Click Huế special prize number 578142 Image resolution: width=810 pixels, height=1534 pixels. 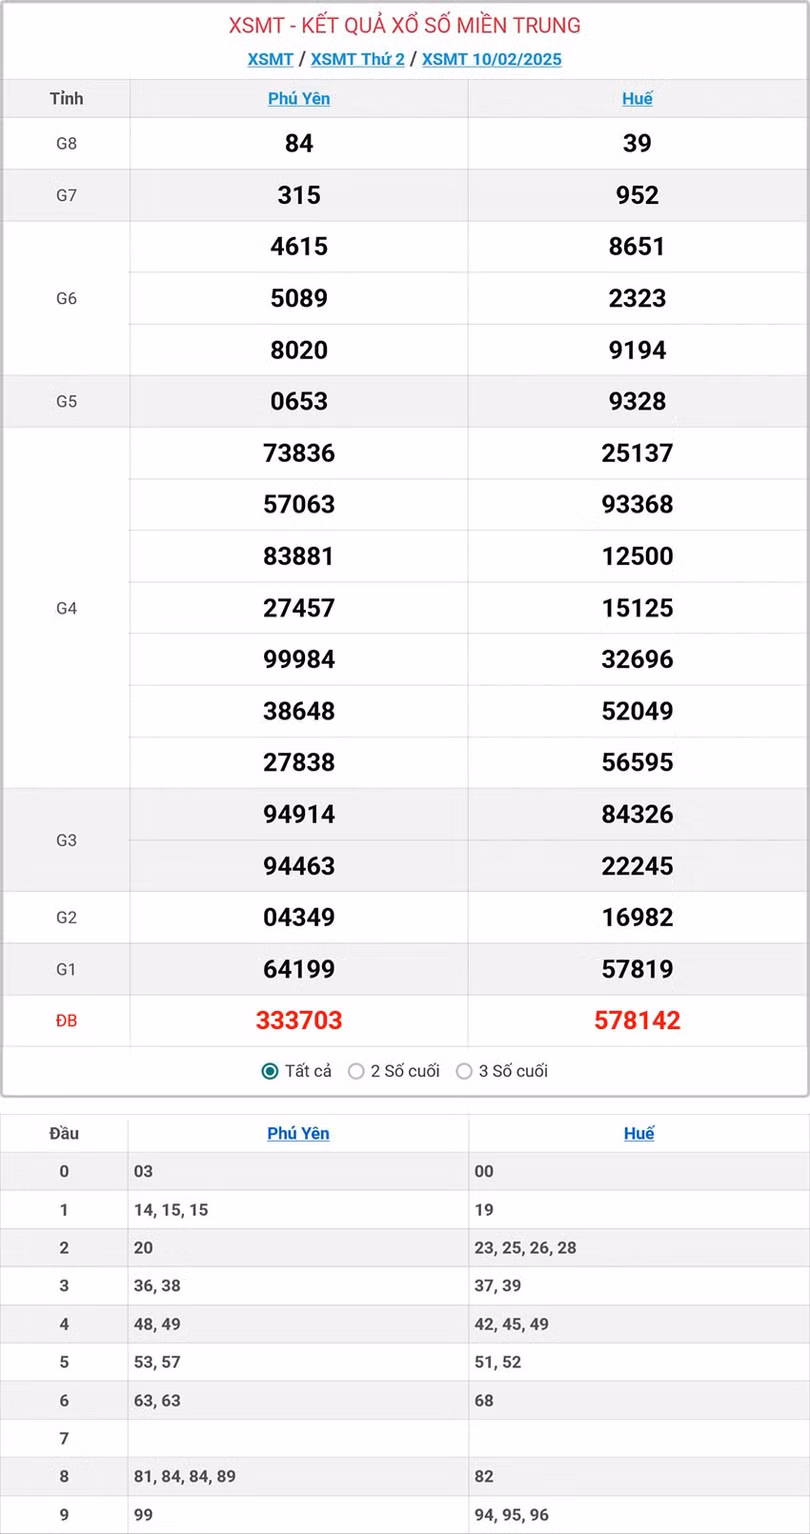pos(637,1020)
